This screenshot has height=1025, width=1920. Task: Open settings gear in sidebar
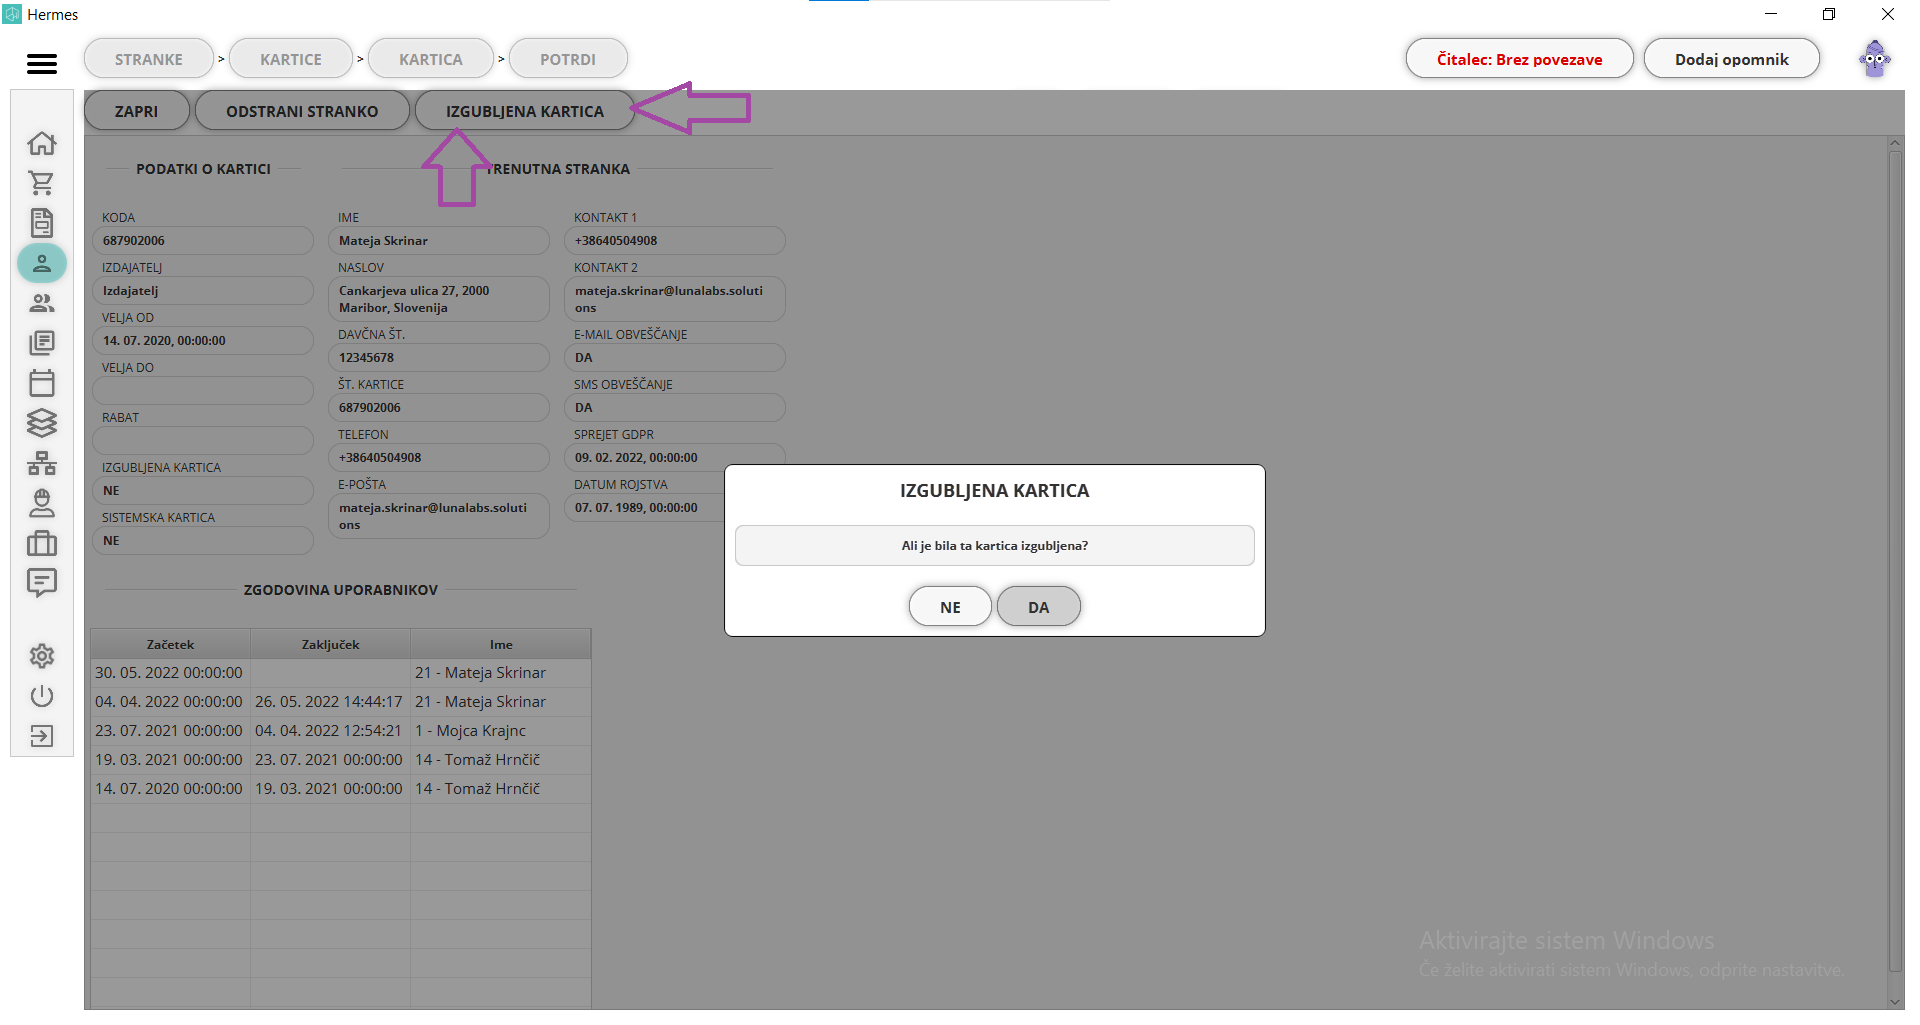42,656
